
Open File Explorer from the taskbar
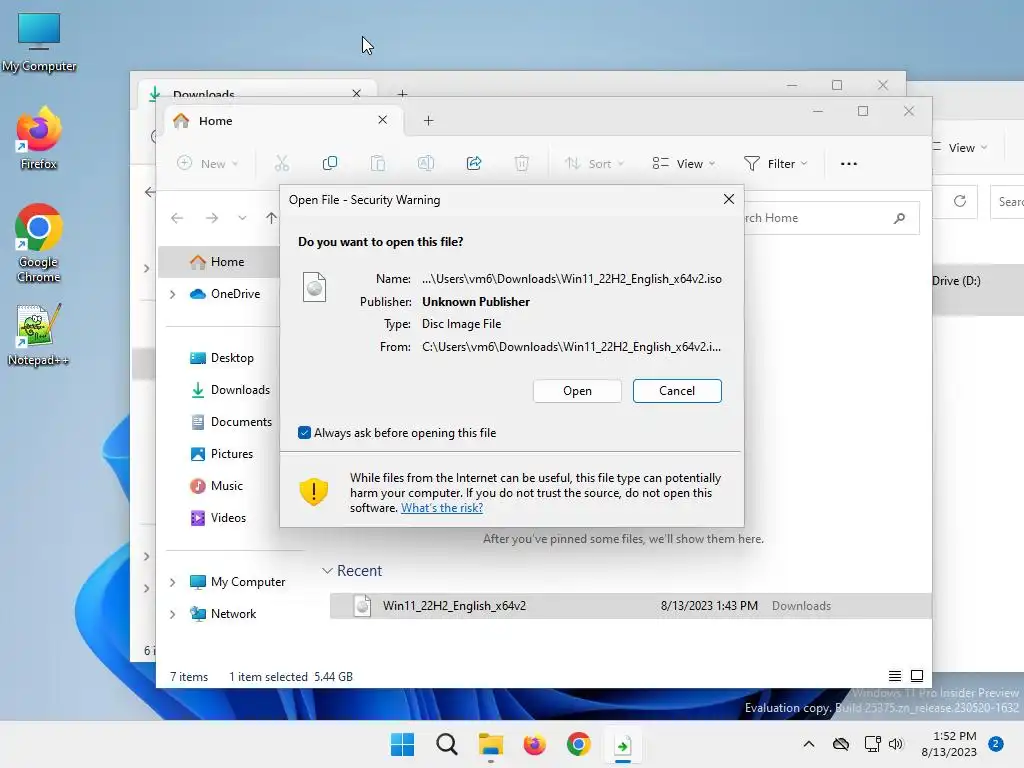tap(490, 744)
